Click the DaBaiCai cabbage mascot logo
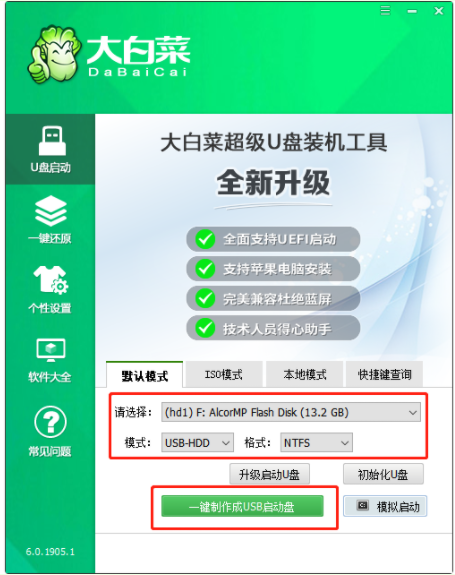The width and height of the screenshot is (455, 575). point(54,54)
